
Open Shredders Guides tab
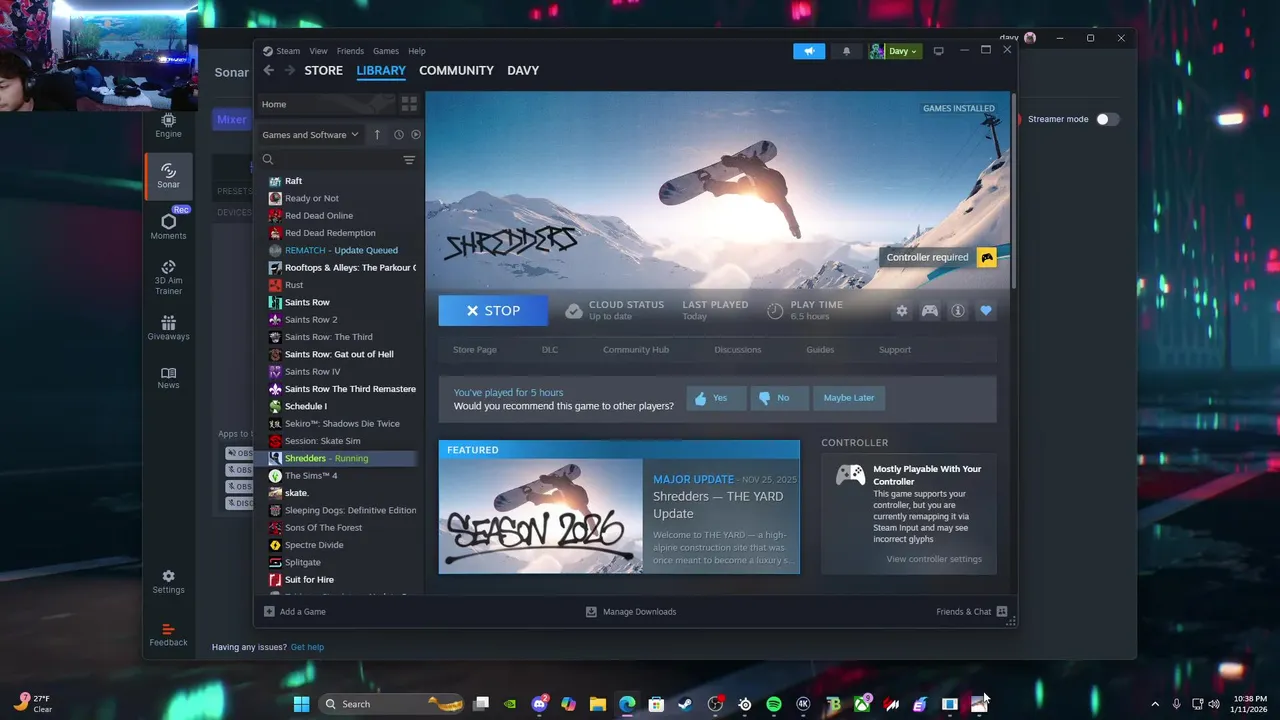coord(820,350)
